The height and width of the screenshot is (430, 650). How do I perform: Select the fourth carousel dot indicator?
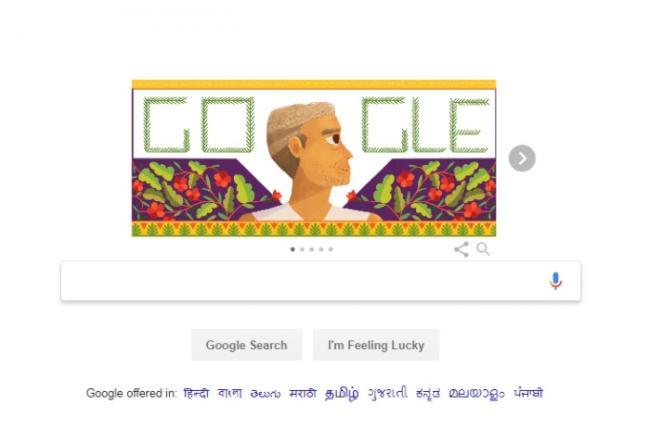coord(321,249)
